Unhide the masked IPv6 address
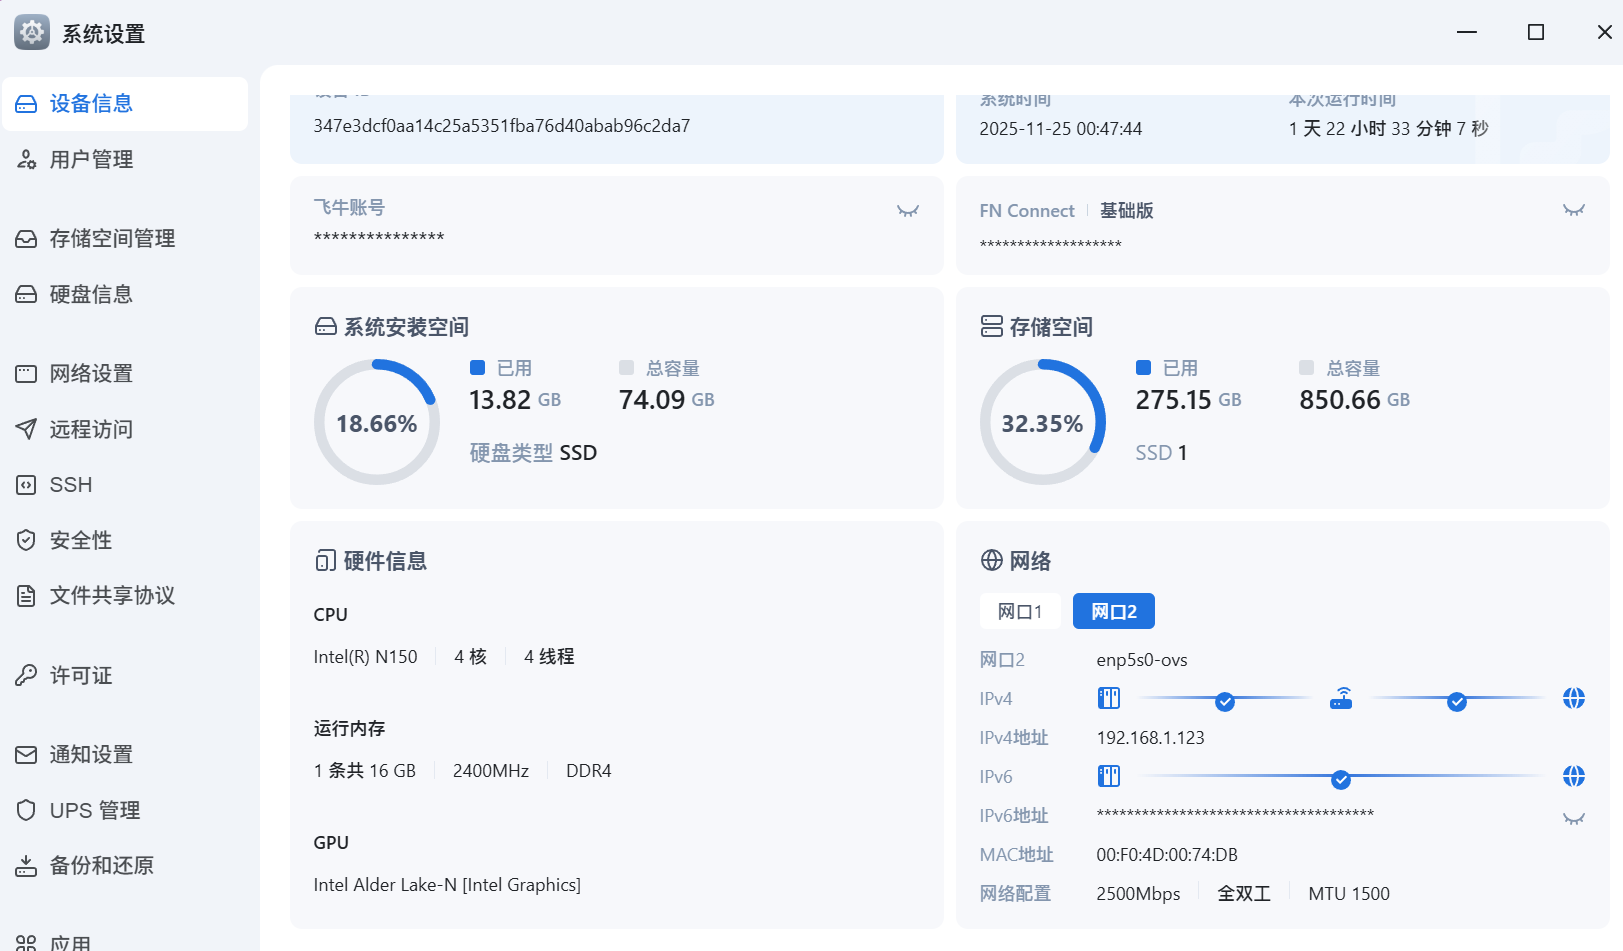Screen dimensions: 1623x951 [x=1573, y=818]
